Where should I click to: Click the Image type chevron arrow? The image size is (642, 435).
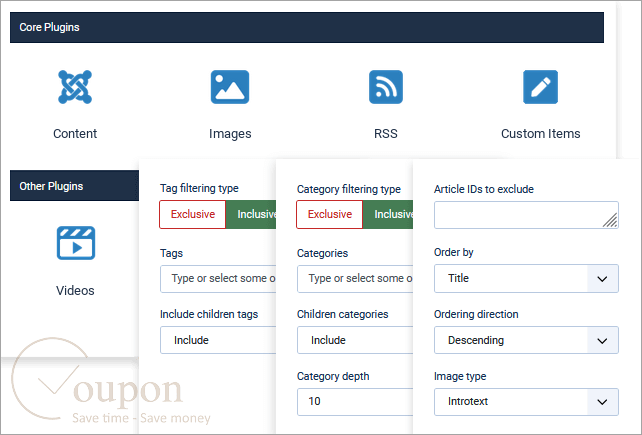pyautogui.click(x=602, y=402)
